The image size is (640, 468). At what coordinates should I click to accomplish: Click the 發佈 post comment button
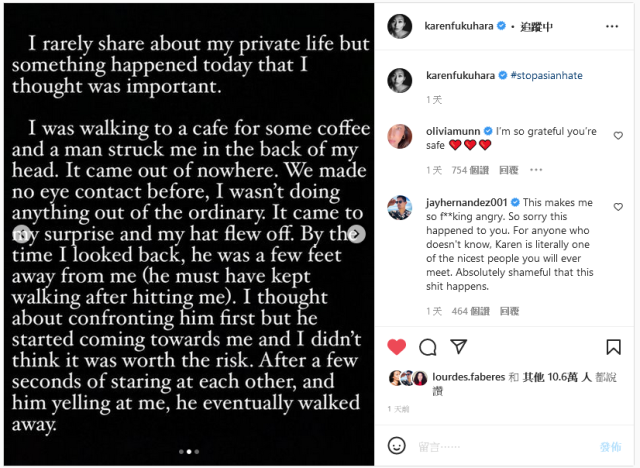[x=610, y=445]
